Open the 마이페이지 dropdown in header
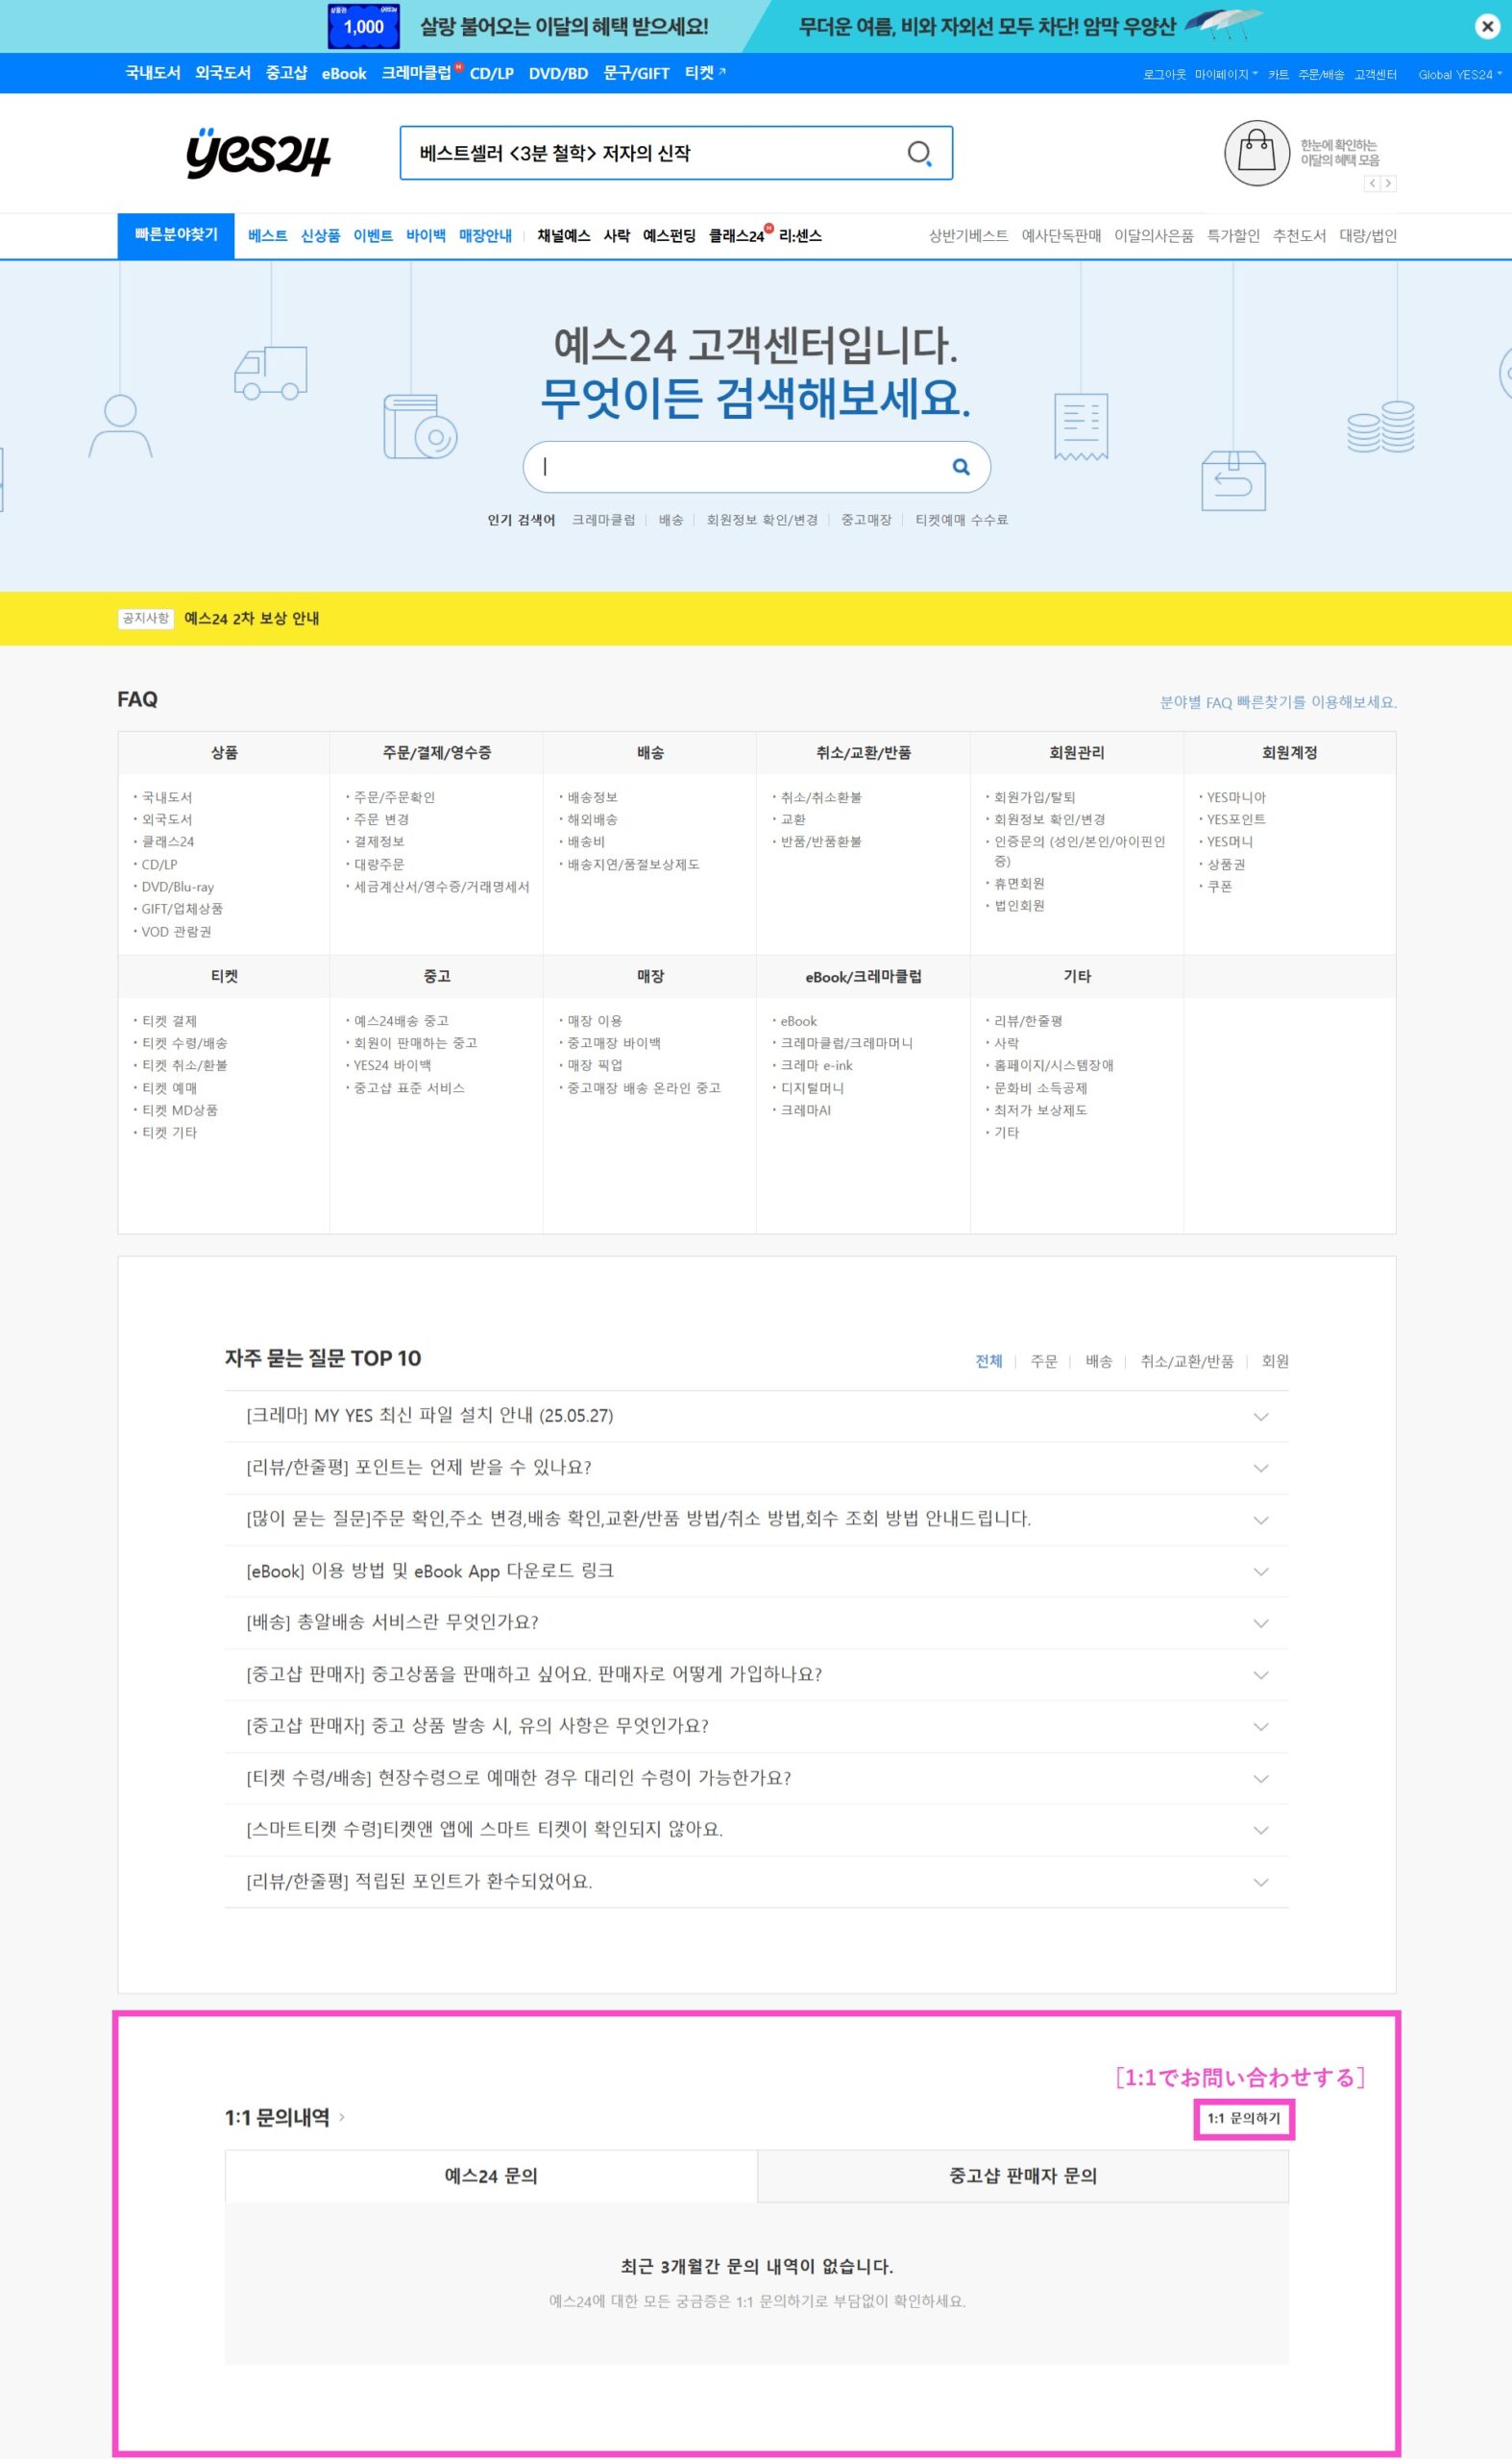Viewport: 1512px width, 2459px height. [x=1226, y=75]
